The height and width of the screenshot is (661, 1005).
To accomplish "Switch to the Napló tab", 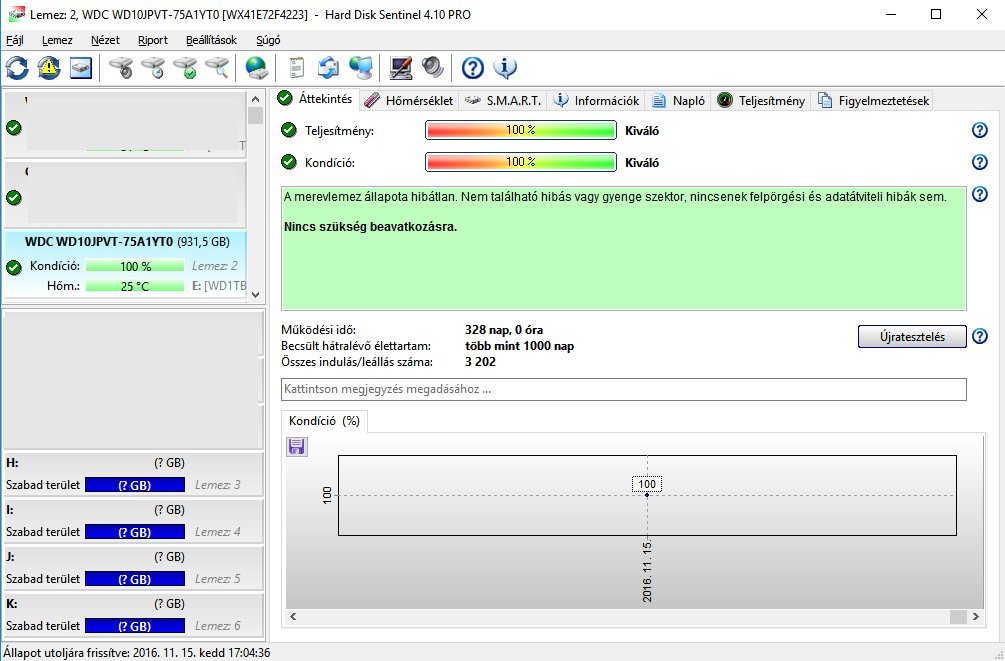I will [x=679, y=101].
